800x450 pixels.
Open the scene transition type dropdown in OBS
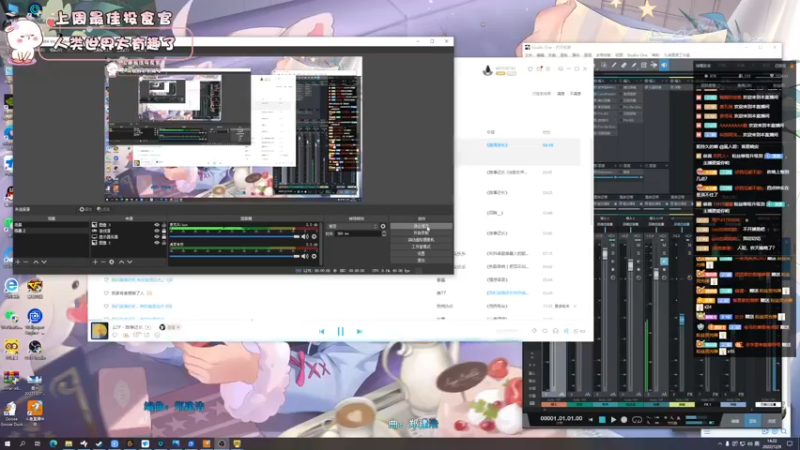point(353,226)
